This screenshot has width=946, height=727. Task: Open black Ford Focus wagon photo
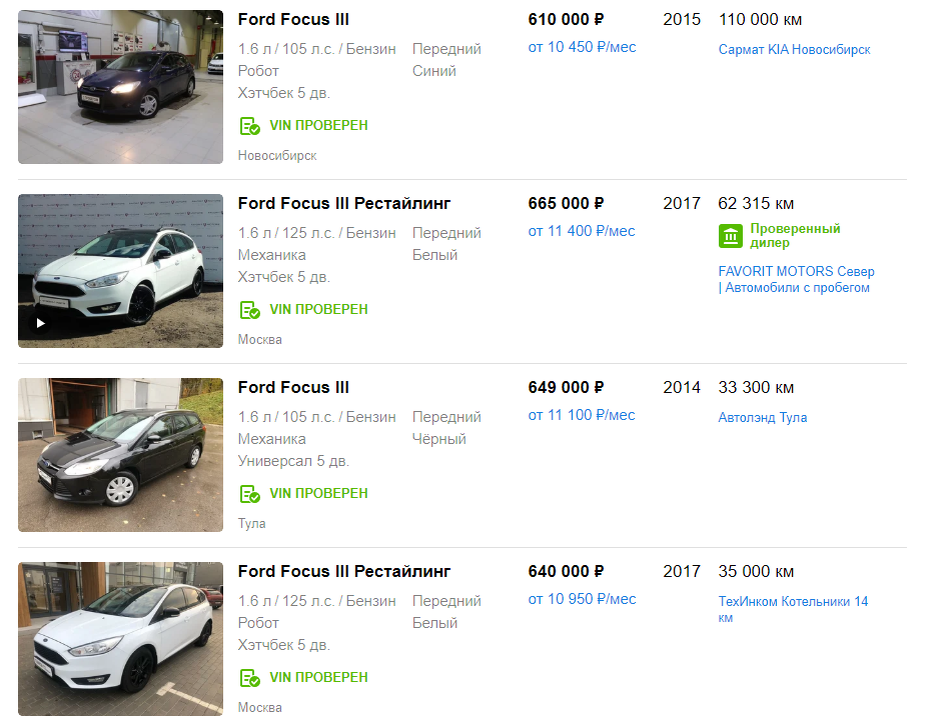121,455
